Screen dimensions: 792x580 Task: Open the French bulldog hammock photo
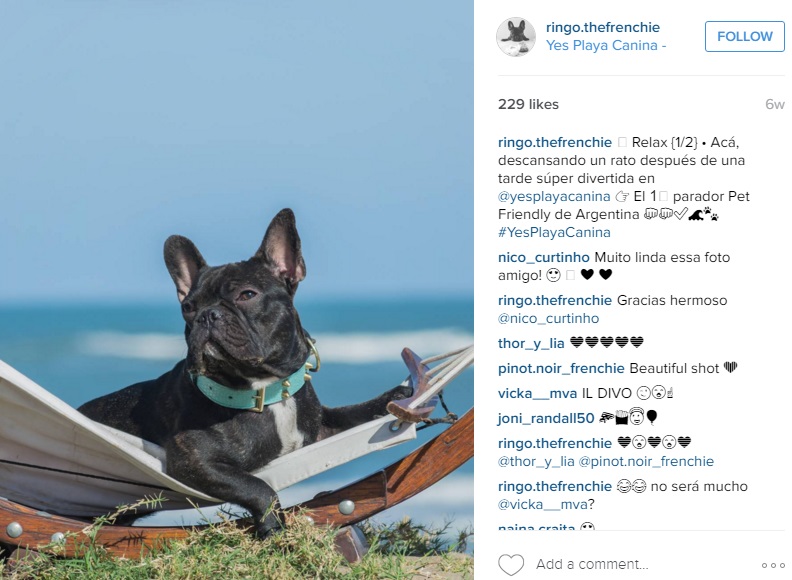click(237, 290)
